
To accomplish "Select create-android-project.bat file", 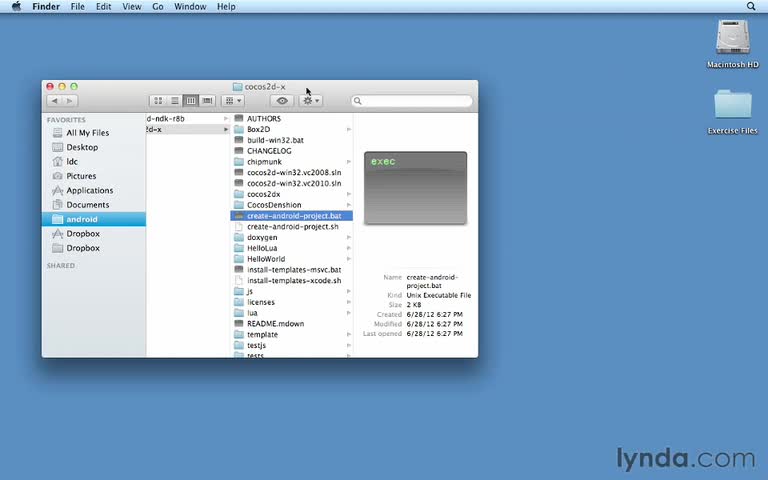I will (x=291, y=216).
